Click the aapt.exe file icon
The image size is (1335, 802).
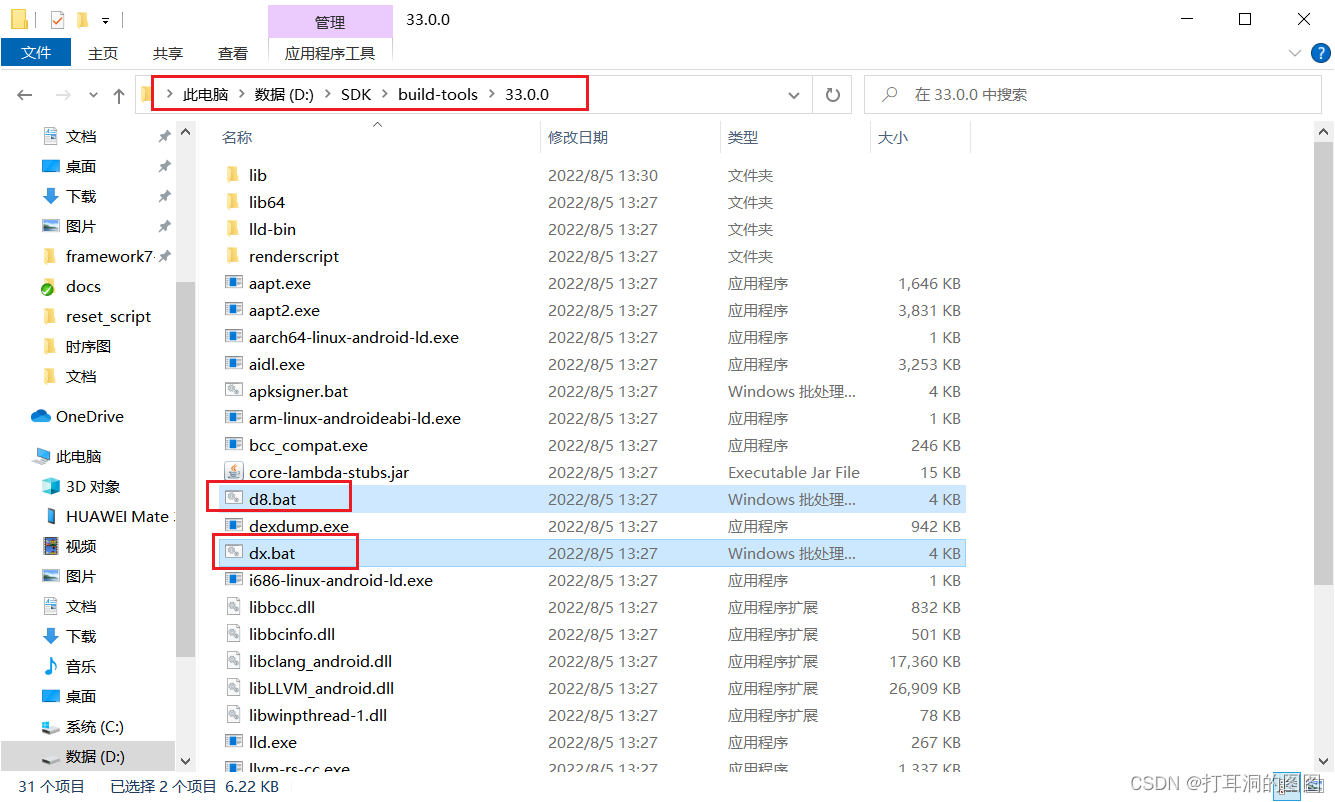click(x=233, y=283)
